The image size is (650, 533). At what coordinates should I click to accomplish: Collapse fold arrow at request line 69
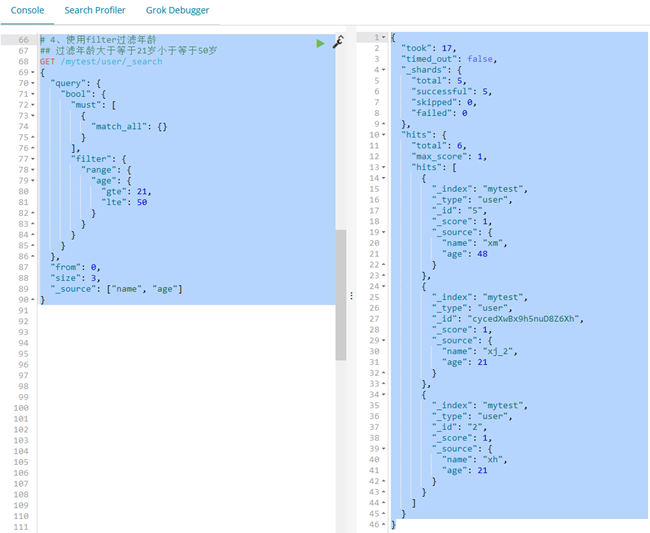[x=33, y=73]
